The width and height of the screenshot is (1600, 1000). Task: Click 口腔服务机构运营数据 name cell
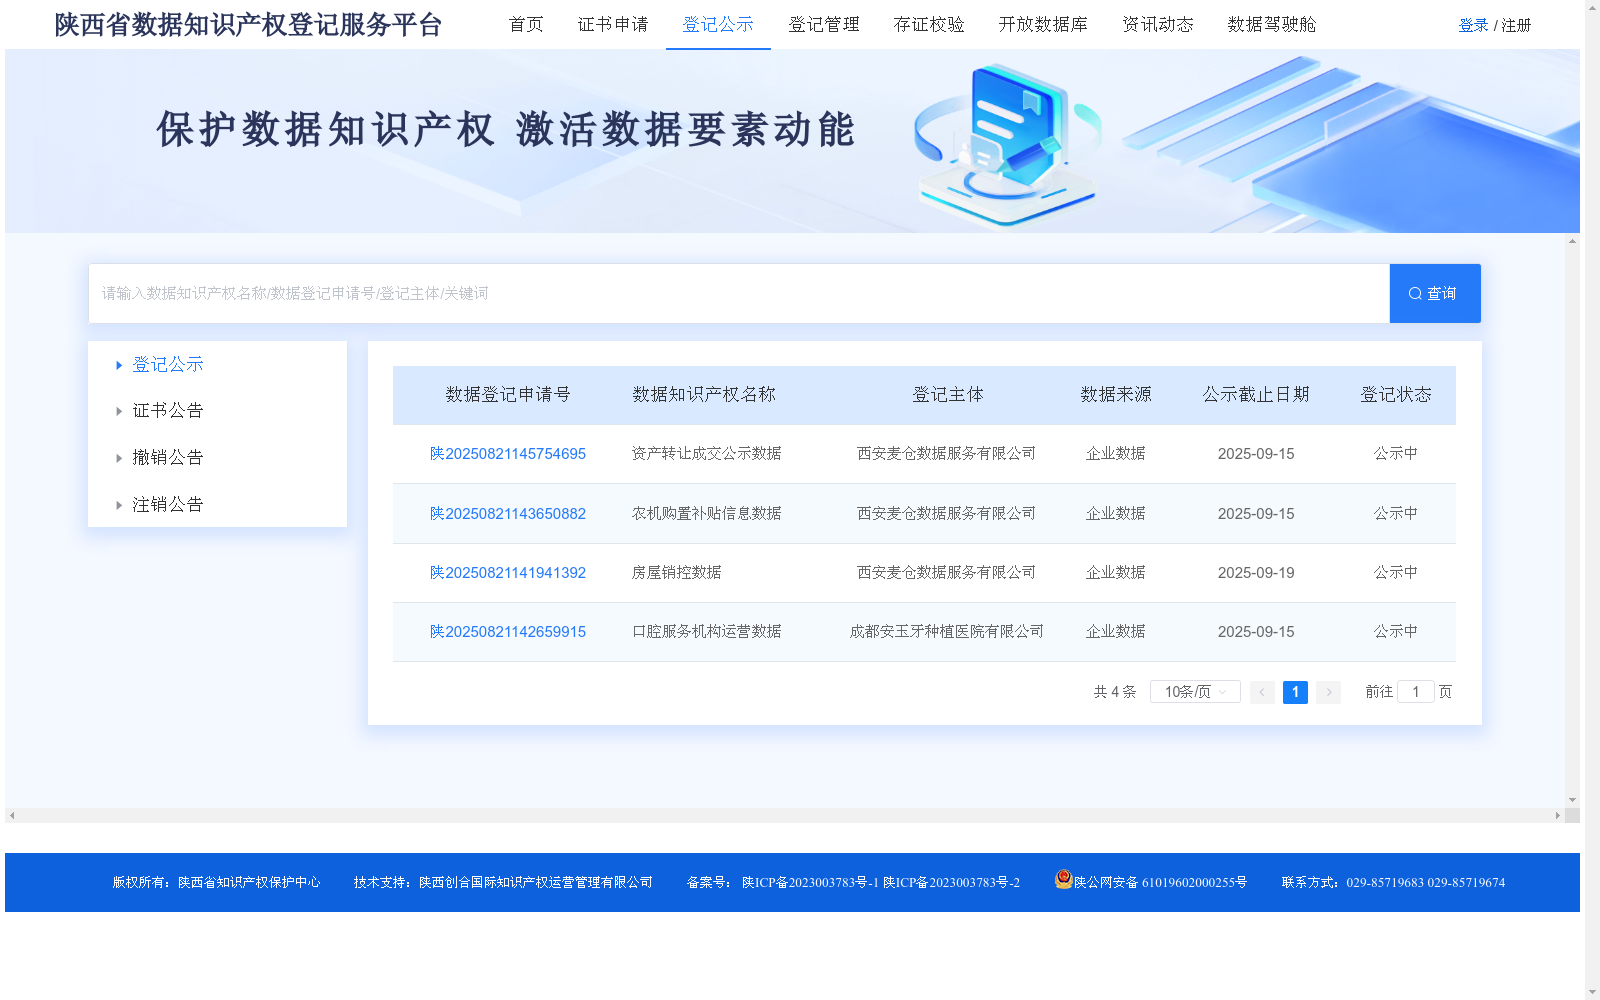(707, 632)
